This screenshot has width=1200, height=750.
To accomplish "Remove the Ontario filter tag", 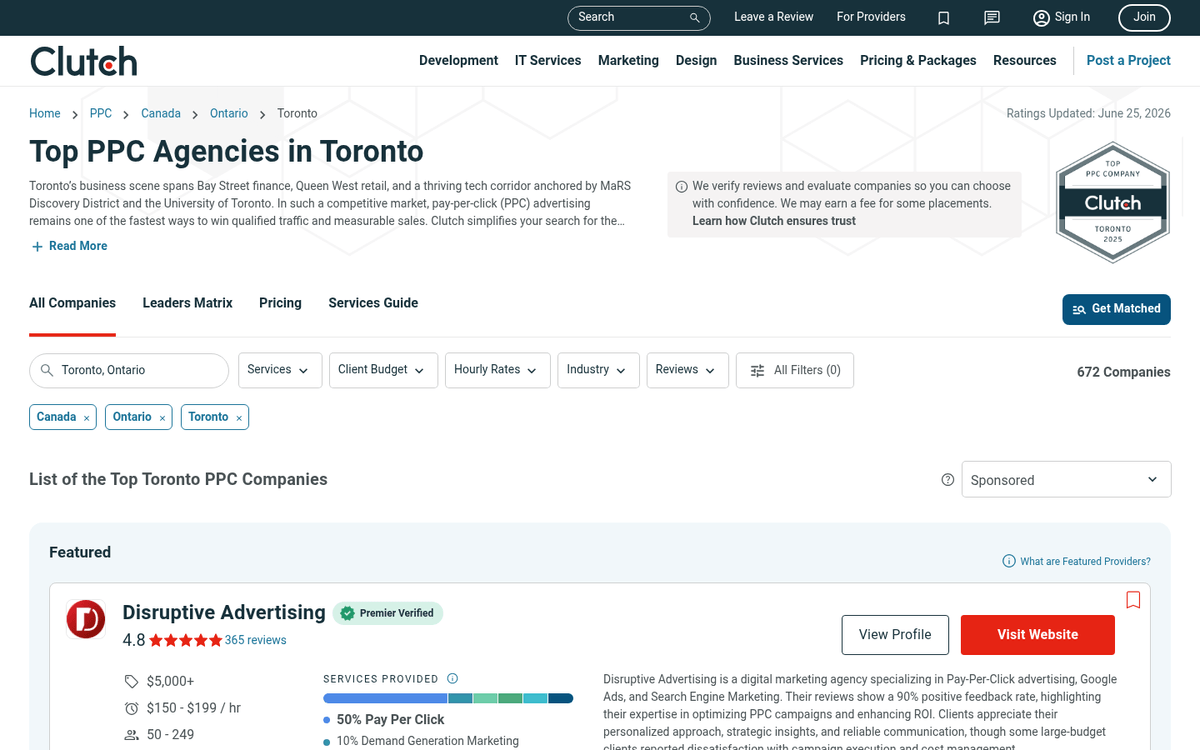I will tap(162, 418).
